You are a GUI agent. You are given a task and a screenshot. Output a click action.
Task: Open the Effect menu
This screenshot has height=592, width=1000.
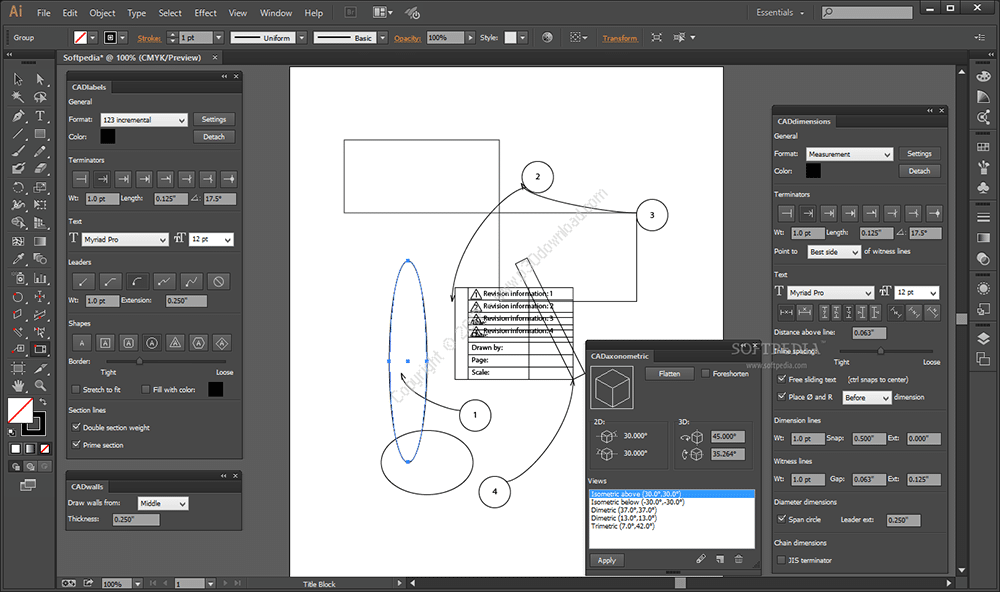coord(204,13)
